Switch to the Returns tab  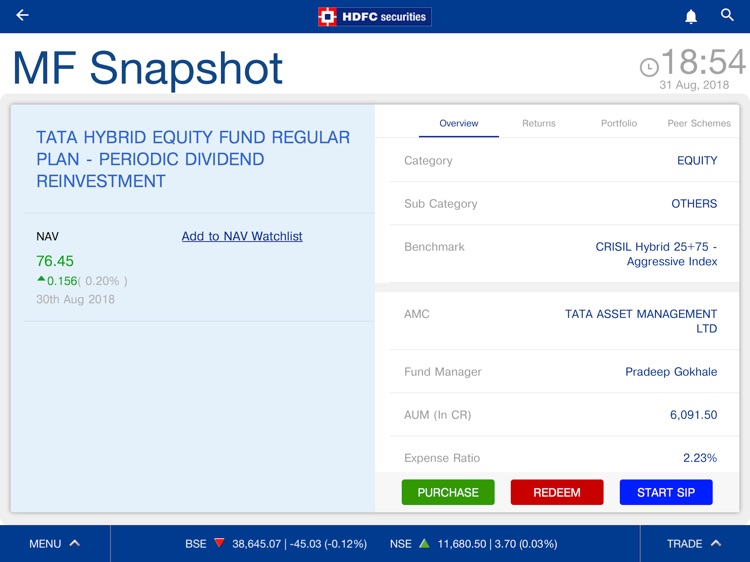point(539,123)
